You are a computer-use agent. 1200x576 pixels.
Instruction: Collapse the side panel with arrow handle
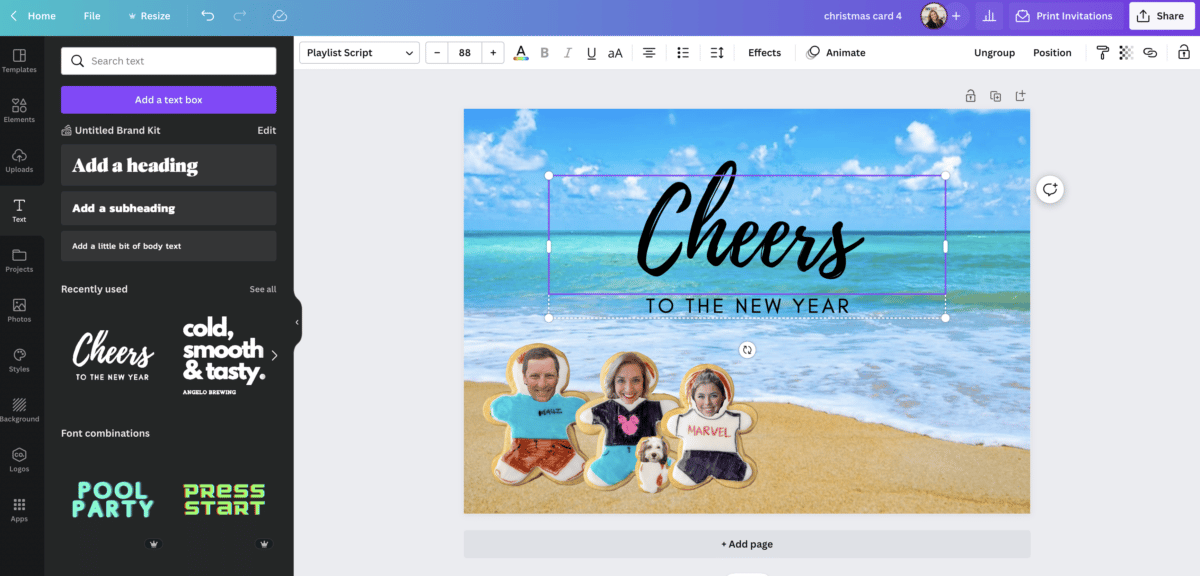(x=297, y=322)
